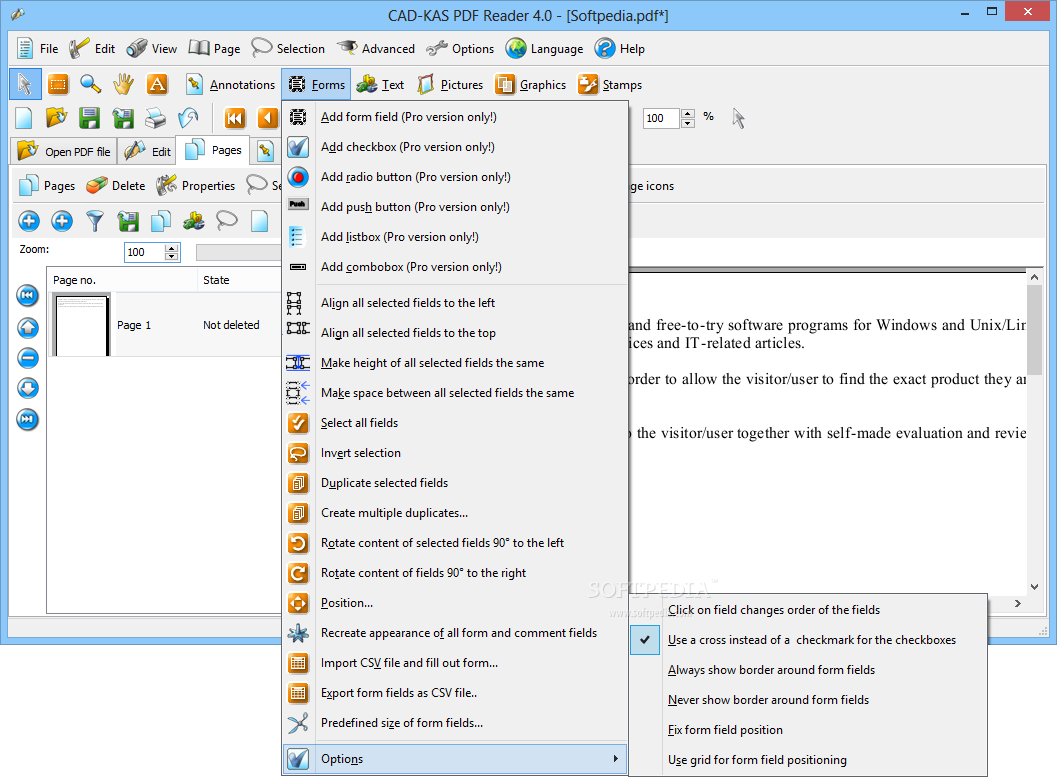Click the printer icon
The height and width of the screenshot is (777, 1057).
point(156,118)
